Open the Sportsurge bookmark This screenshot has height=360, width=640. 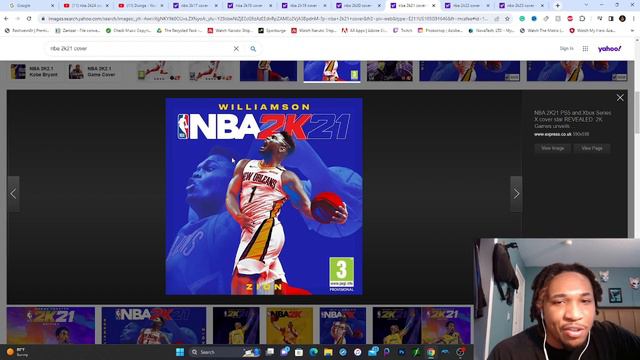(273, 31)
